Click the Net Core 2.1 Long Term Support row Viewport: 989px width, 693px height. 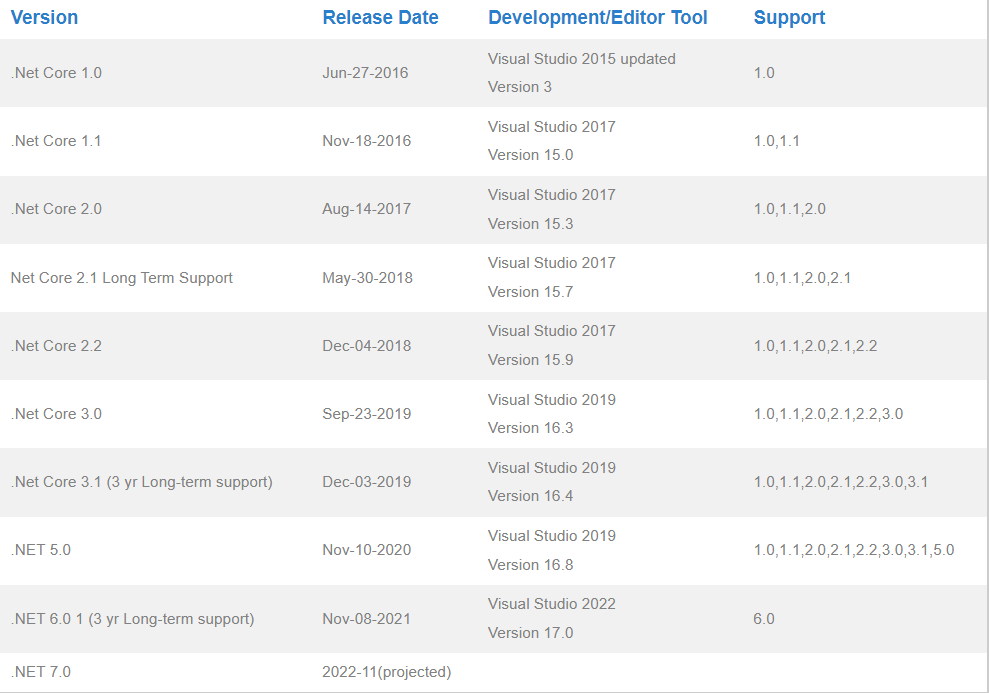pyautogui.click(x=121, y=278)
